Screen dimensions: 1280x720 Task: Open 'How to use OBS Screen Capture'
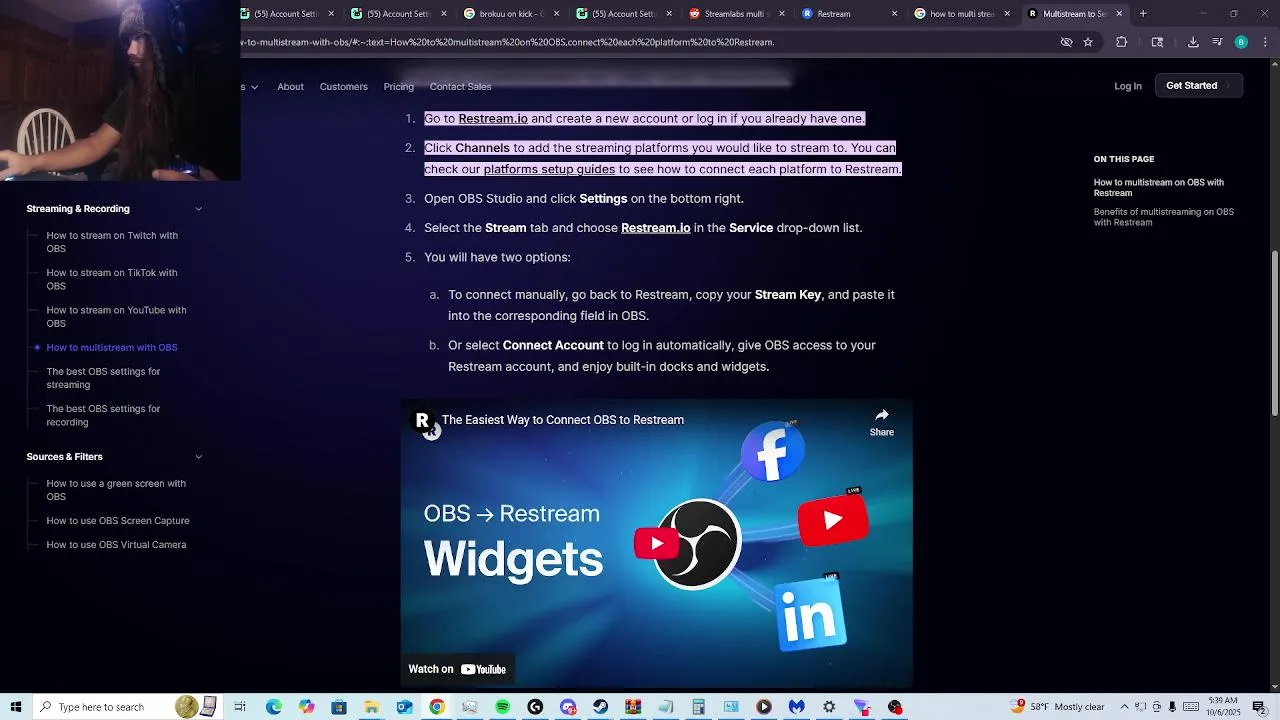coord(118,521)
